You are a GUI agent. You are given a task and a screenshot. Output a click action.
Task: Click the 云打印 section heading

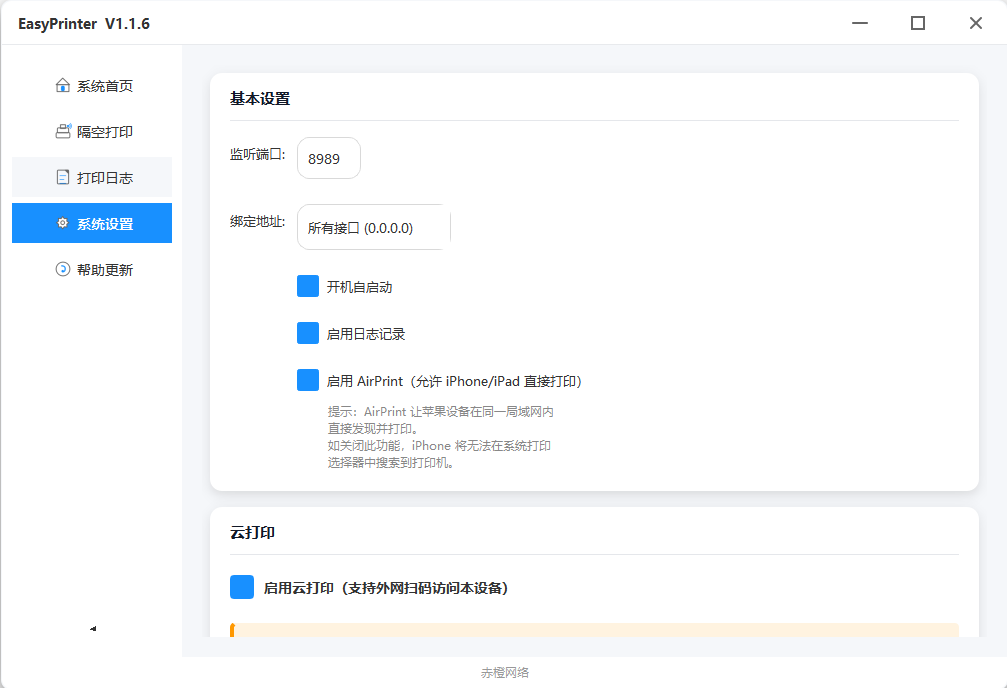point(252,533)
